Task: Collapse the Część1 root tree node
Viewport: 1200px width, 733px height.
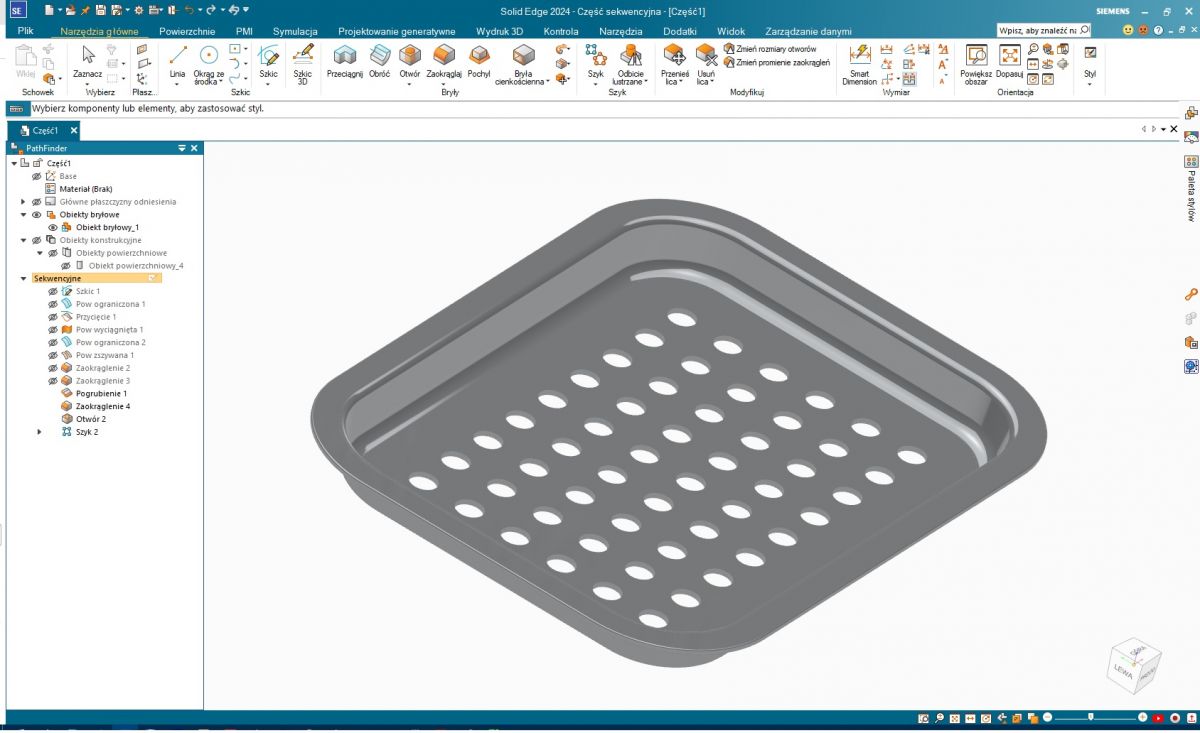Action: (x=14, y=163)
